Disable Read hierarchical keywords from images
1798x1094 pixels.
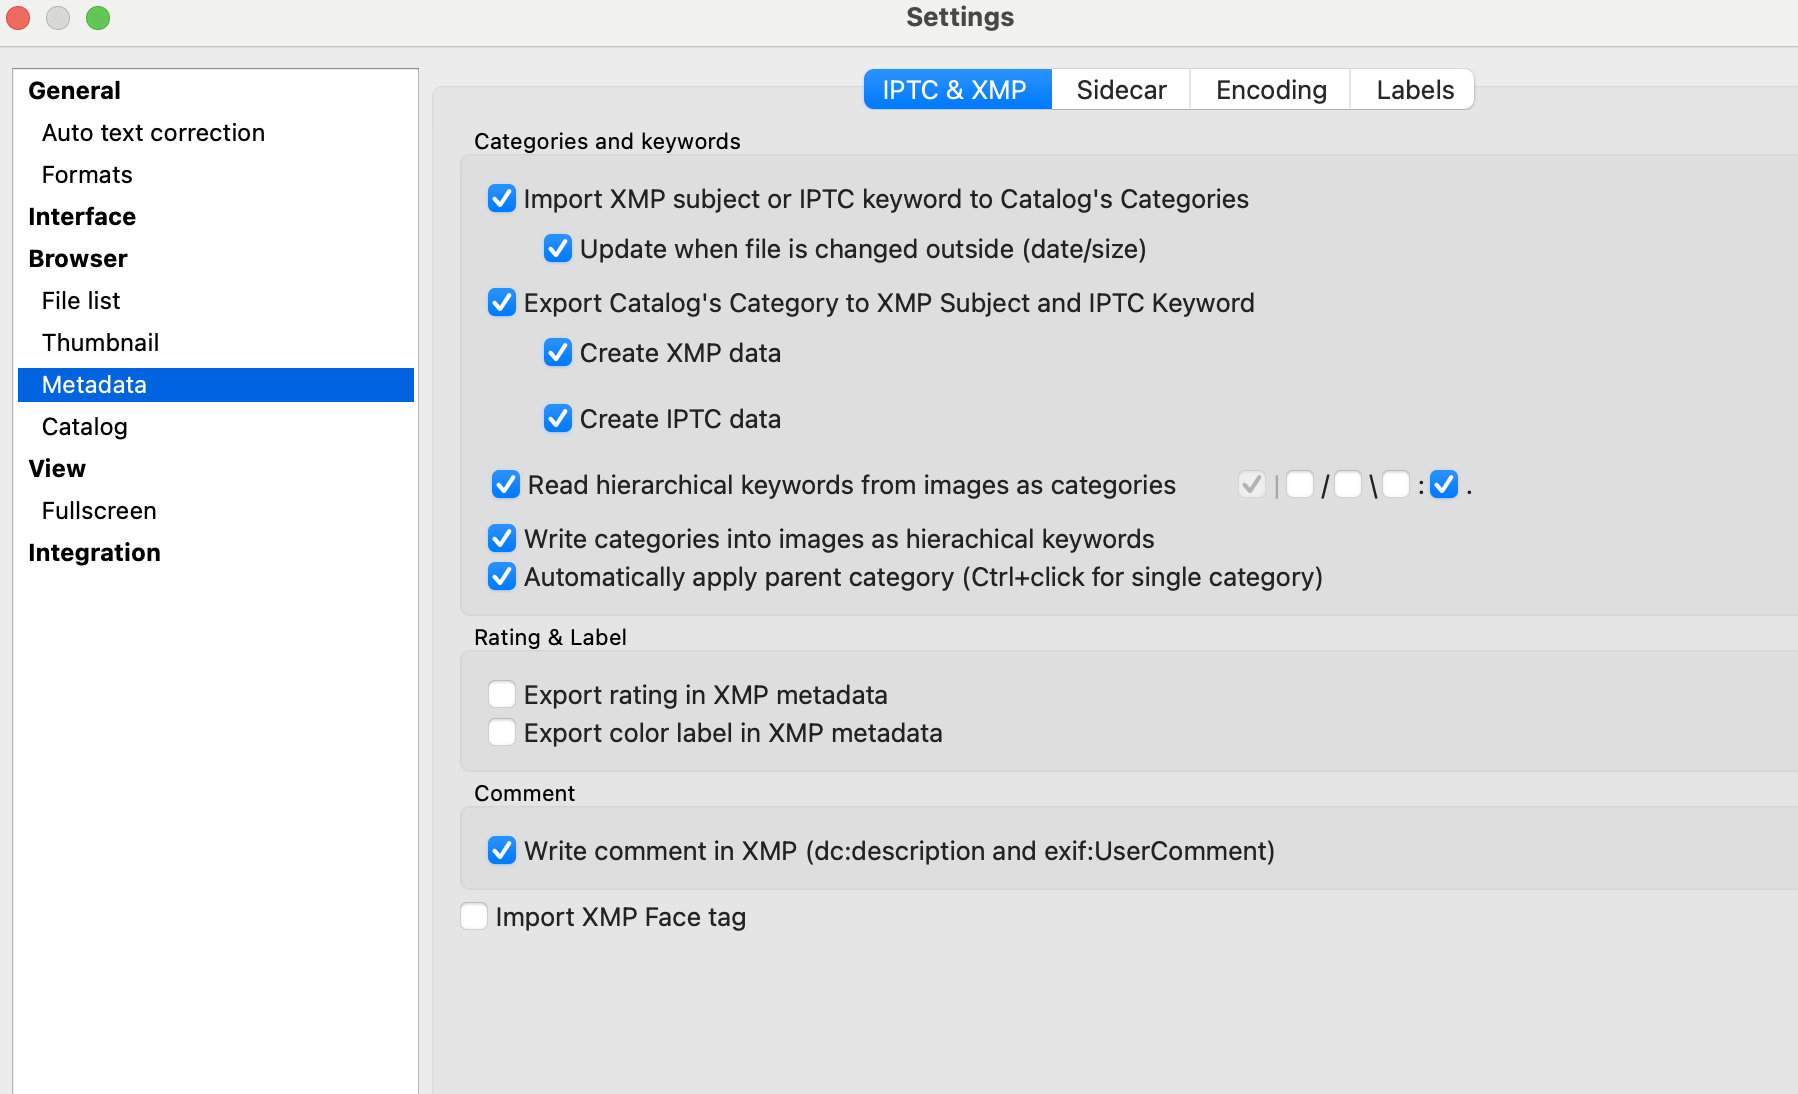click(506, 485)
